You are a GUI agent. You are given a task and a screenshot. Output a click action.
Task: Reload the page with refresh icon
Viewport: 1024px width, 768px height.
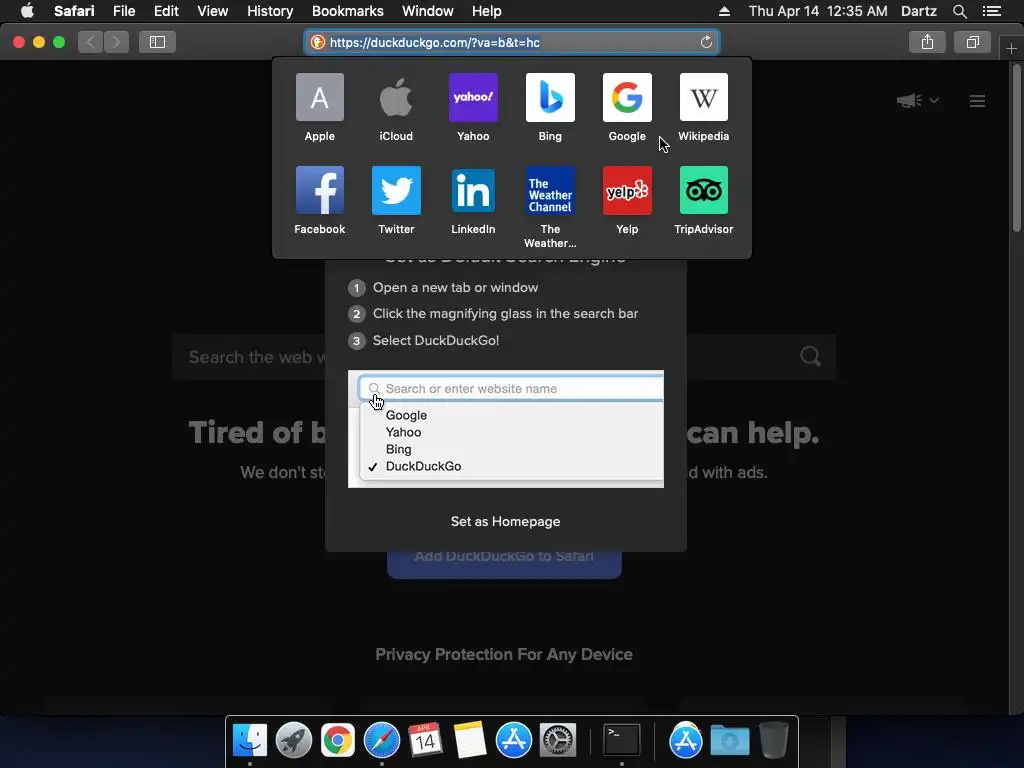706,42
